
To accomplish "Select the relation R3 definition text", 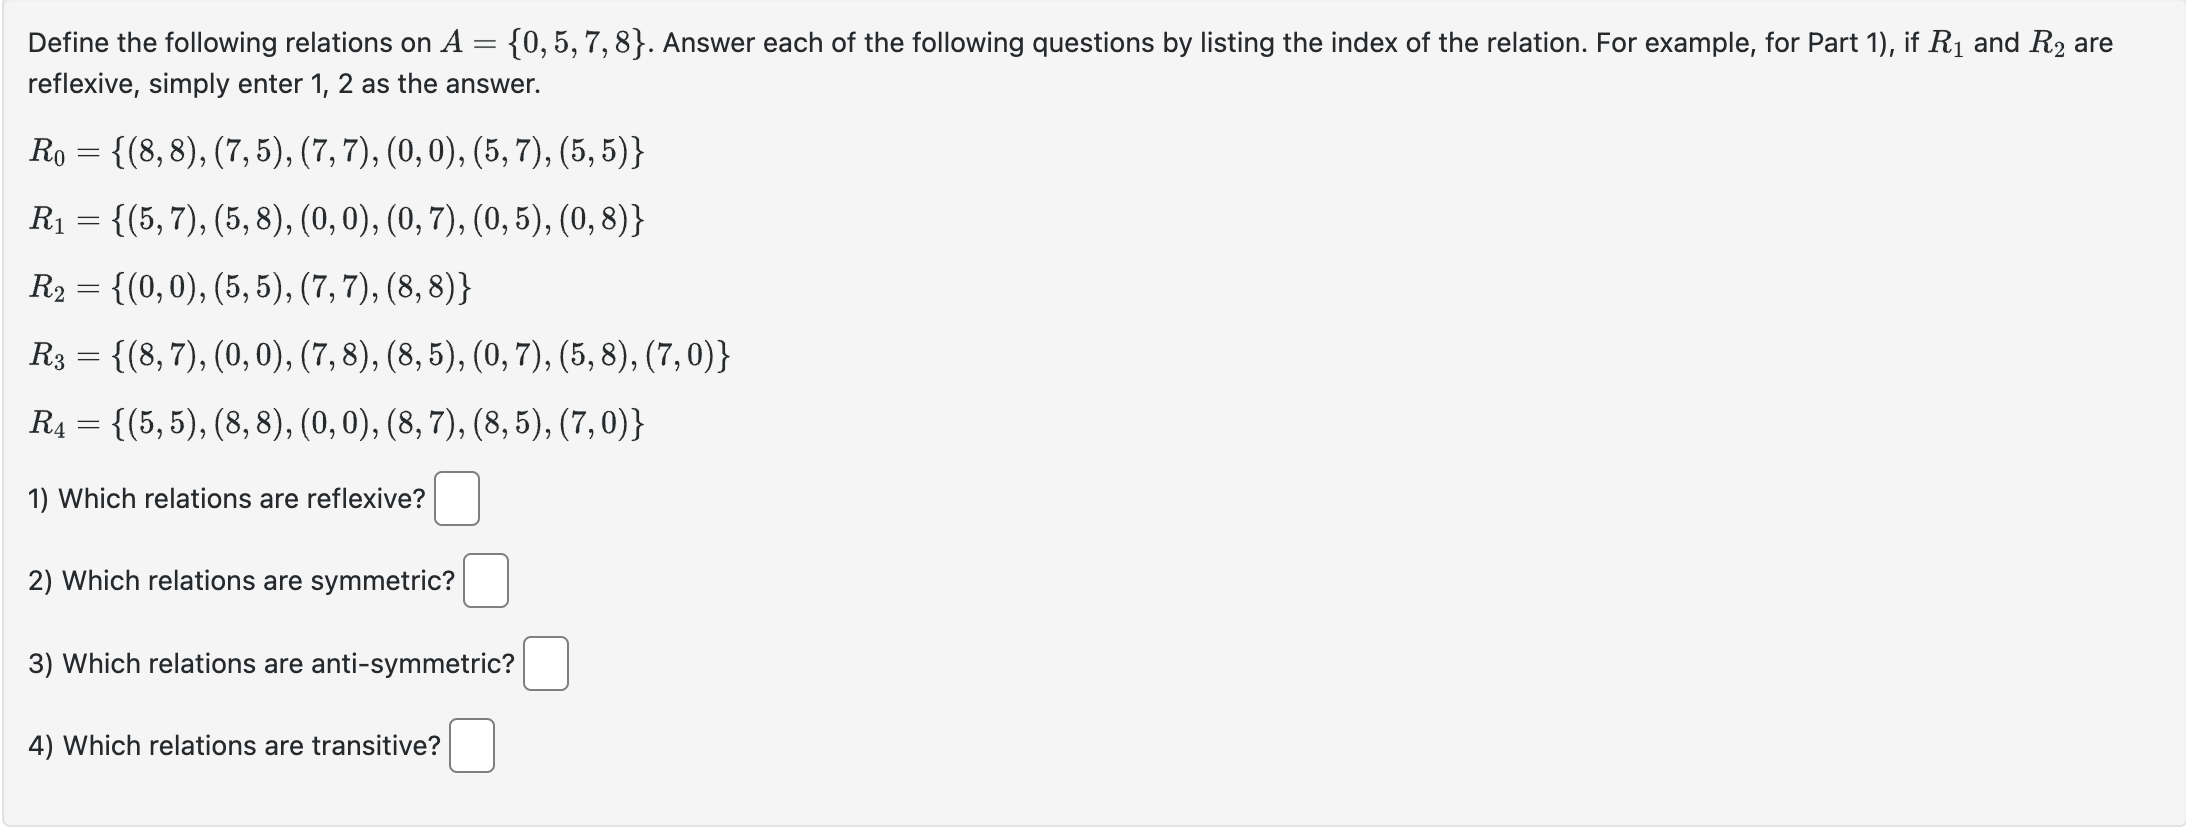I will pos(380,356).
